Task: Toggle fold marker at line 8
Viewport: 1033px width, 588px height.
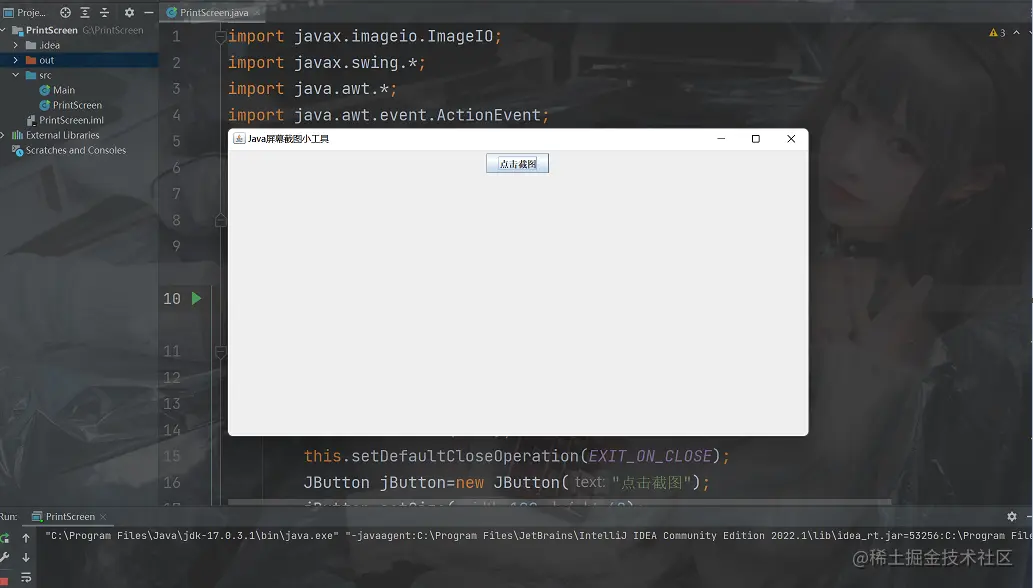Action: [221, 220]
